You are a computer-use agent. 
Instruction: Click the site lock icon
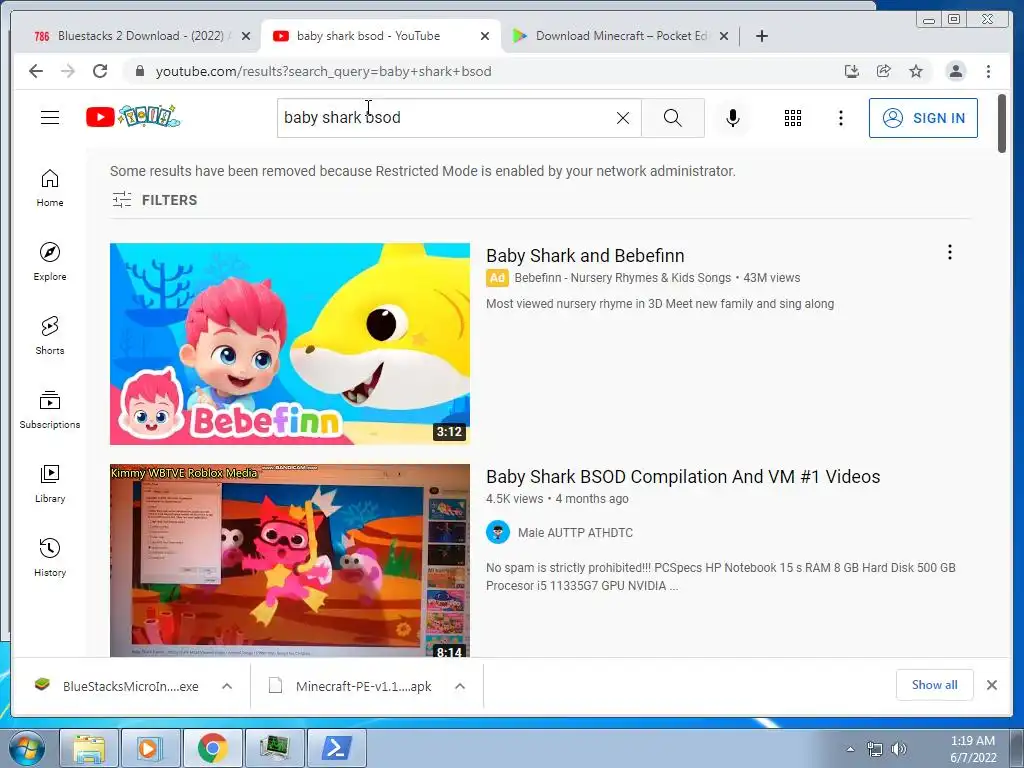coord(139,71)
